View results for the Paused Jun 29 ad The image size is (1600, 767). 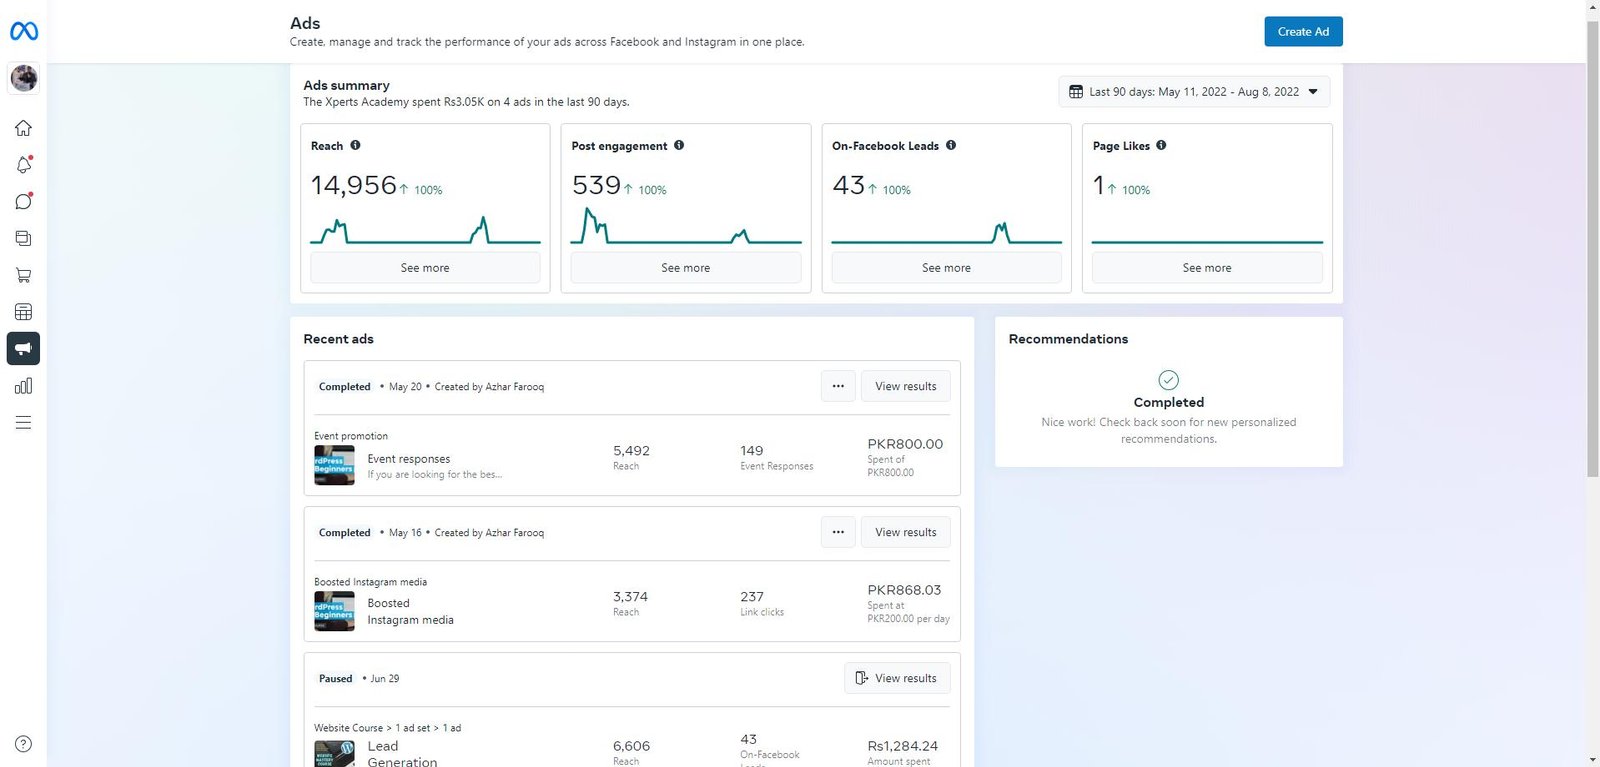pos(897,678)
